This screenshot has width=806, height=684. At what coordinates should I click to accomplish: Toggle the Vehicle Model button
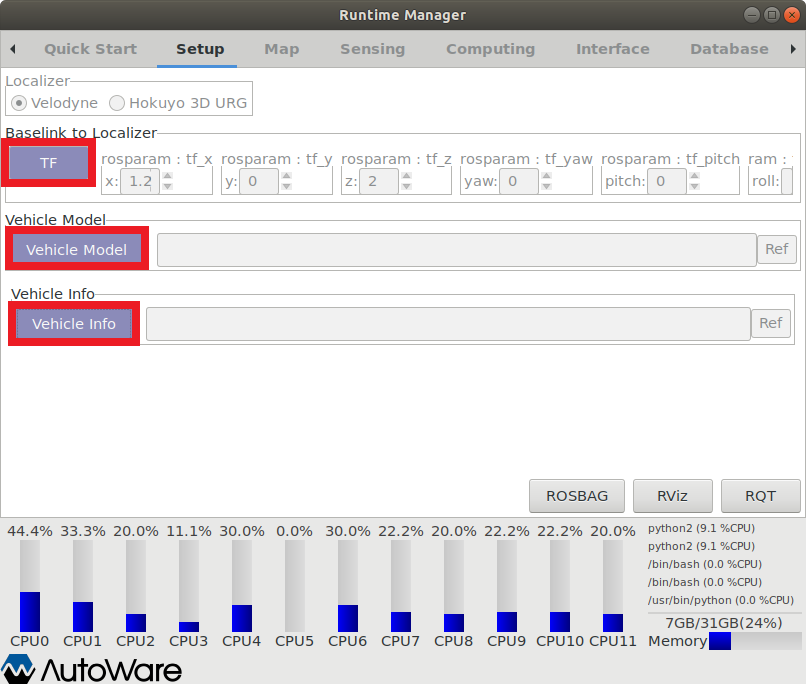(76, 249)
